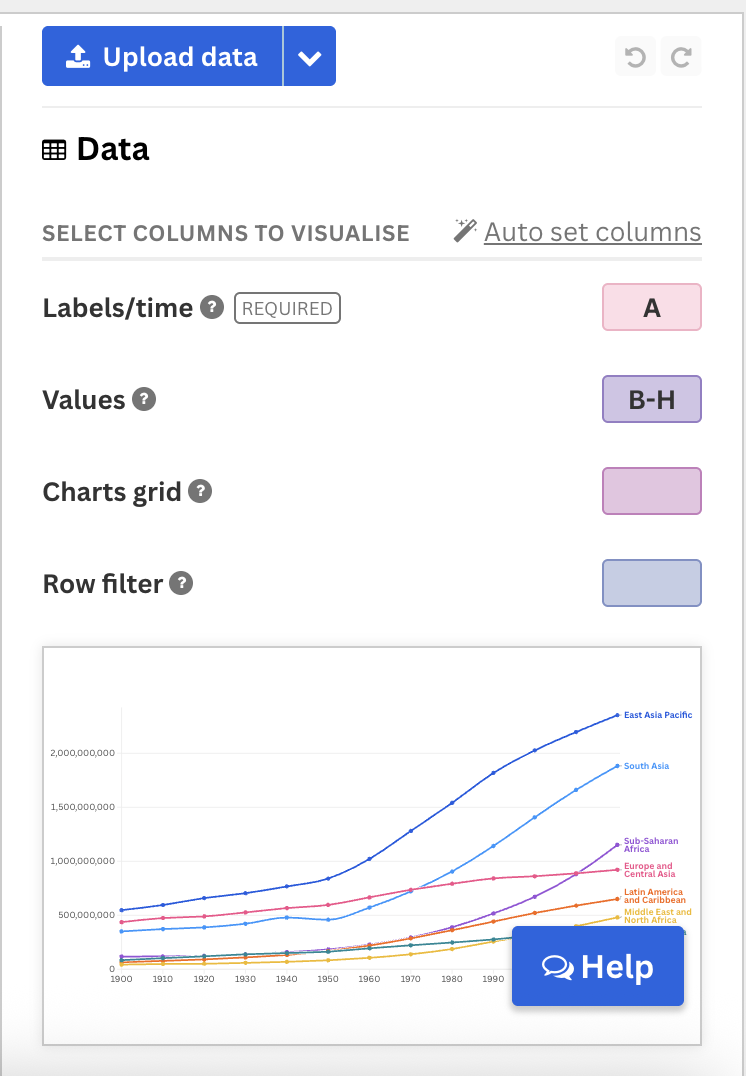Click the question mark icon next to Labels/time
This screenshot has height=1076, width=746.
(210, 308)
